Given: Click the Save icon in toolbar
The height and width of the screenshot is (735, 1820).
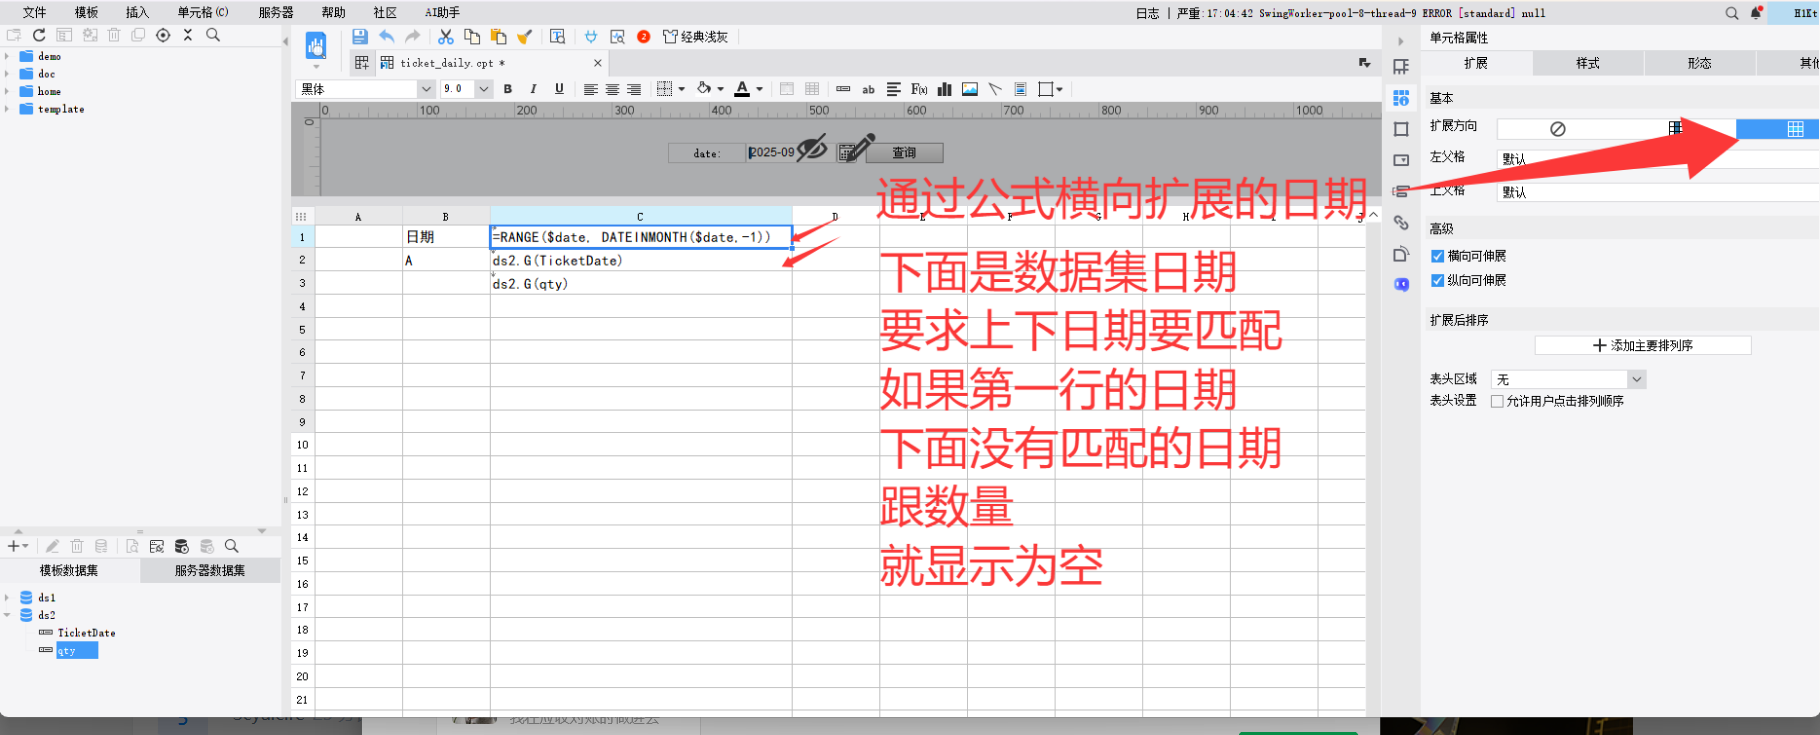Looking at the screenshot, I should pyautogui.click(x=360, y=37).
